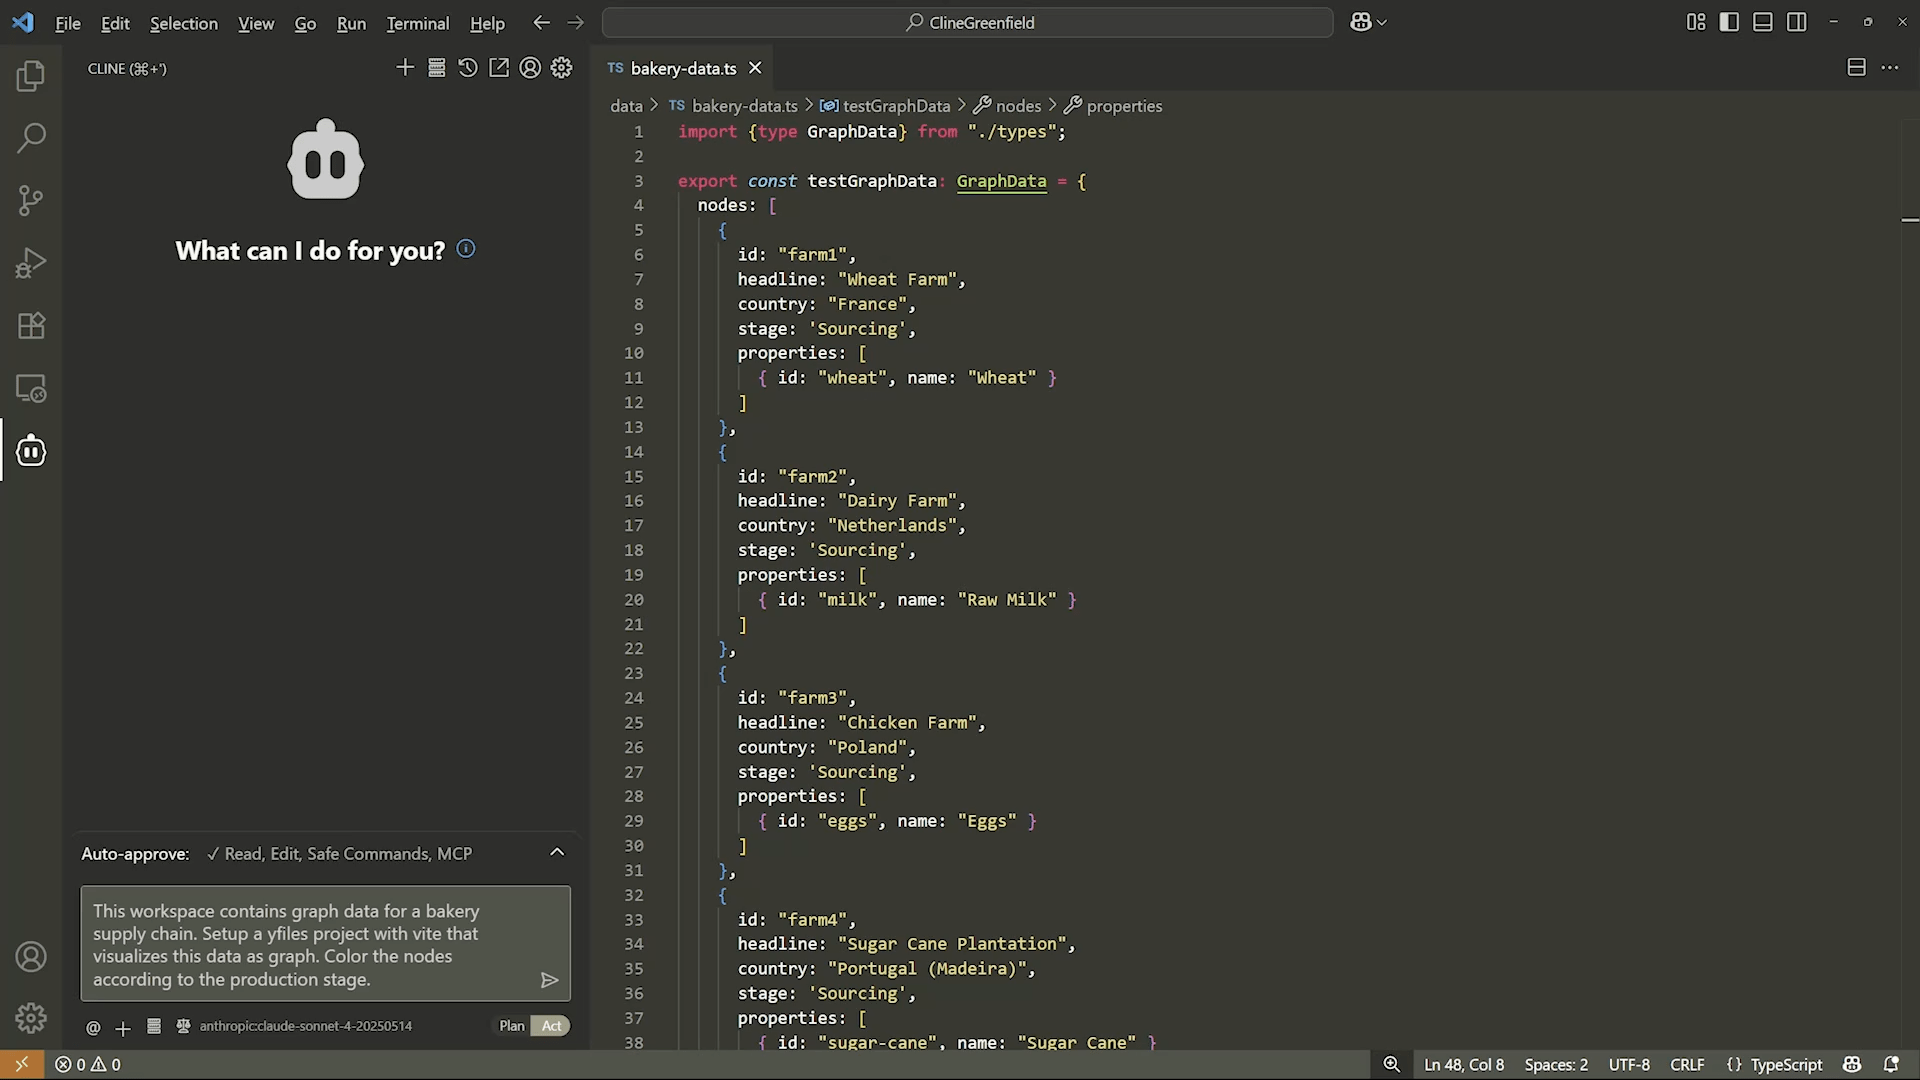Open the Terminal menu
The width and height of the screenshot is (1920, 1080).
coord(417,23)
